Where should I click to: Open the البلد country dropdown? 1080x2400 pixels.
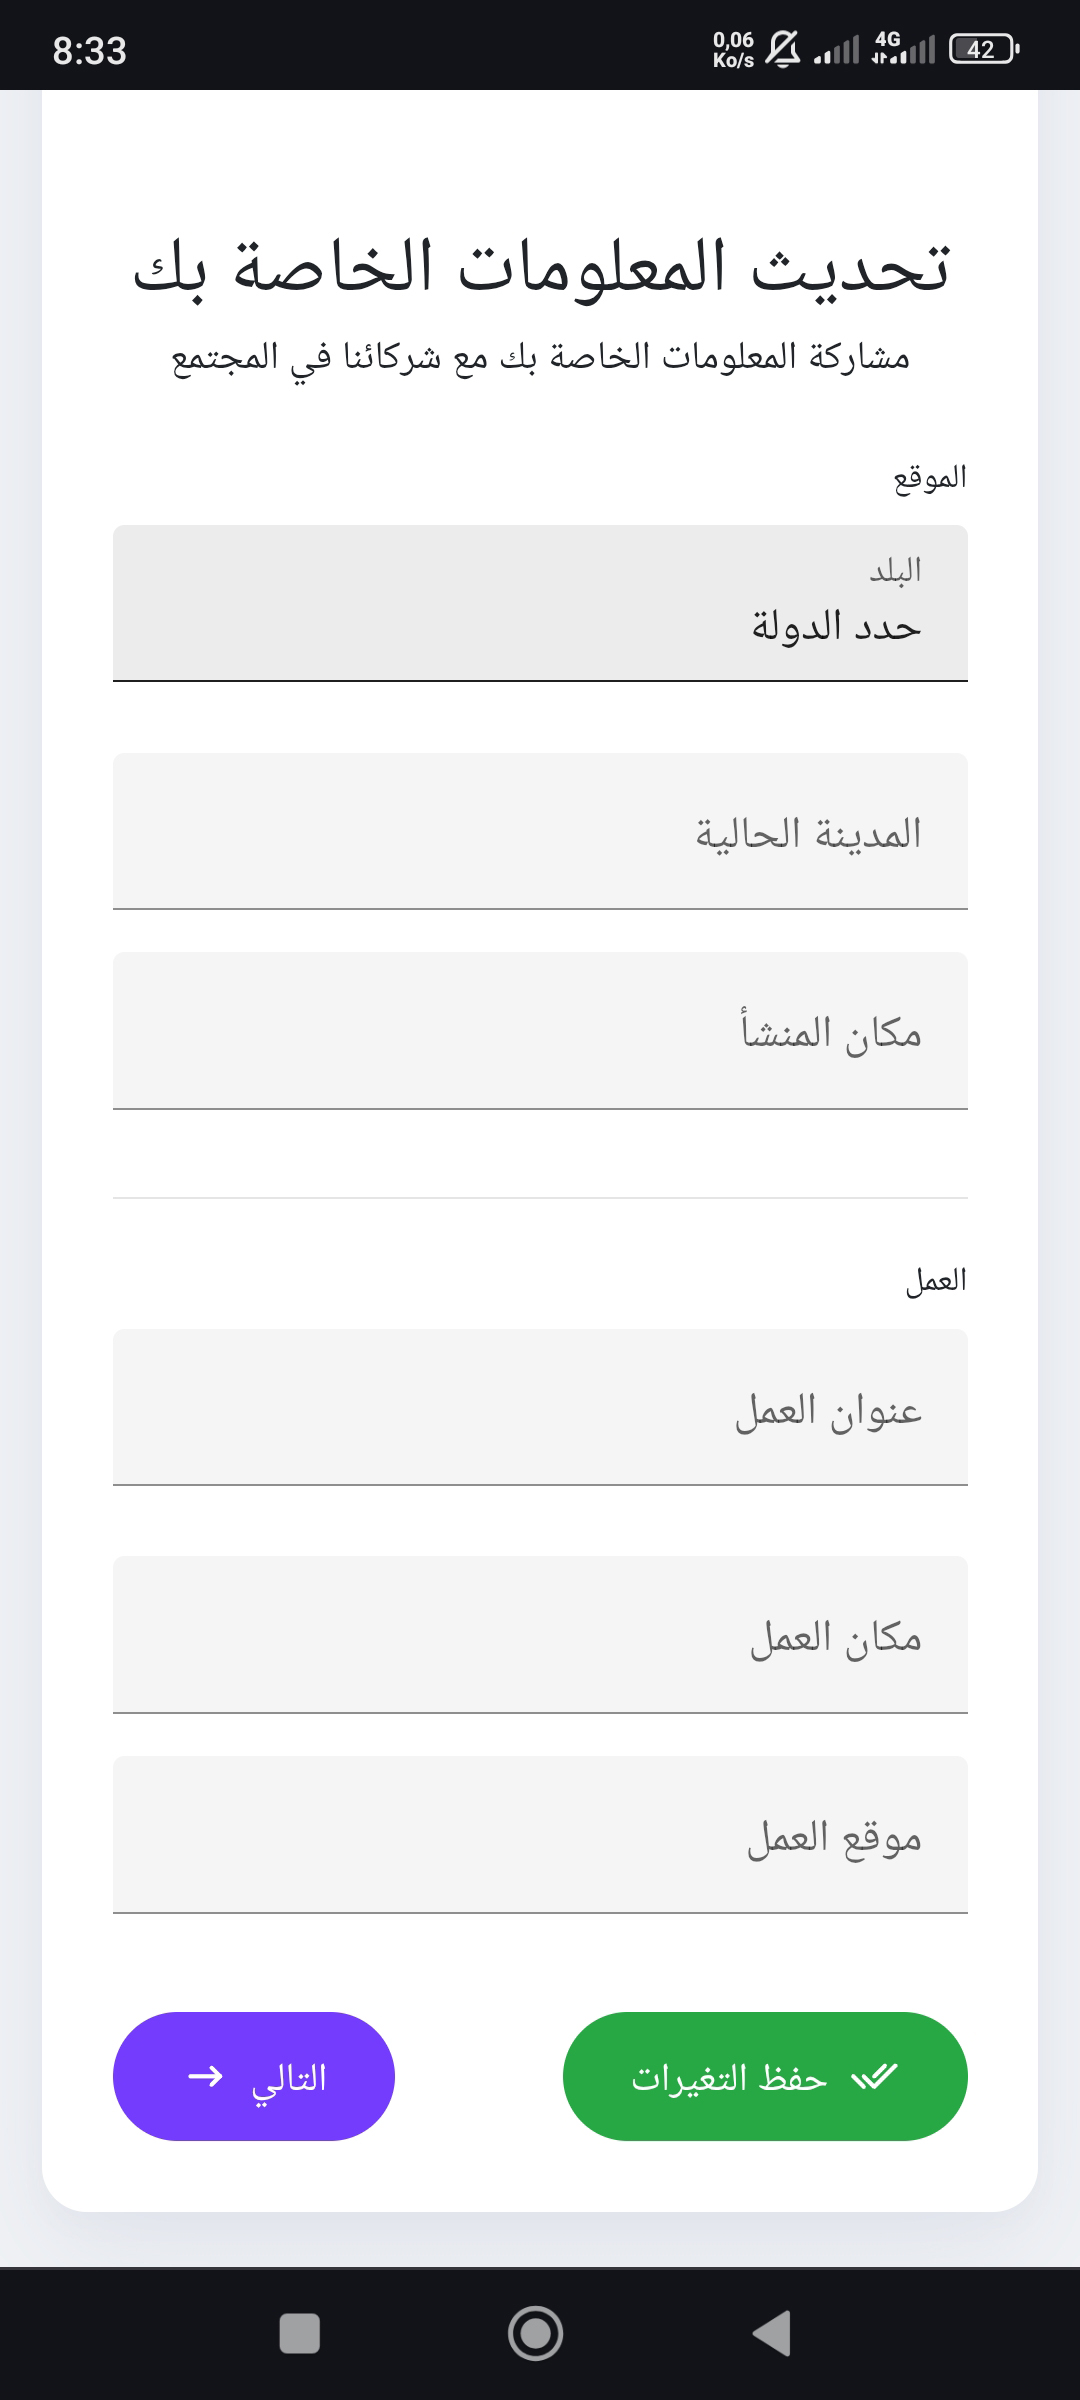540,603
